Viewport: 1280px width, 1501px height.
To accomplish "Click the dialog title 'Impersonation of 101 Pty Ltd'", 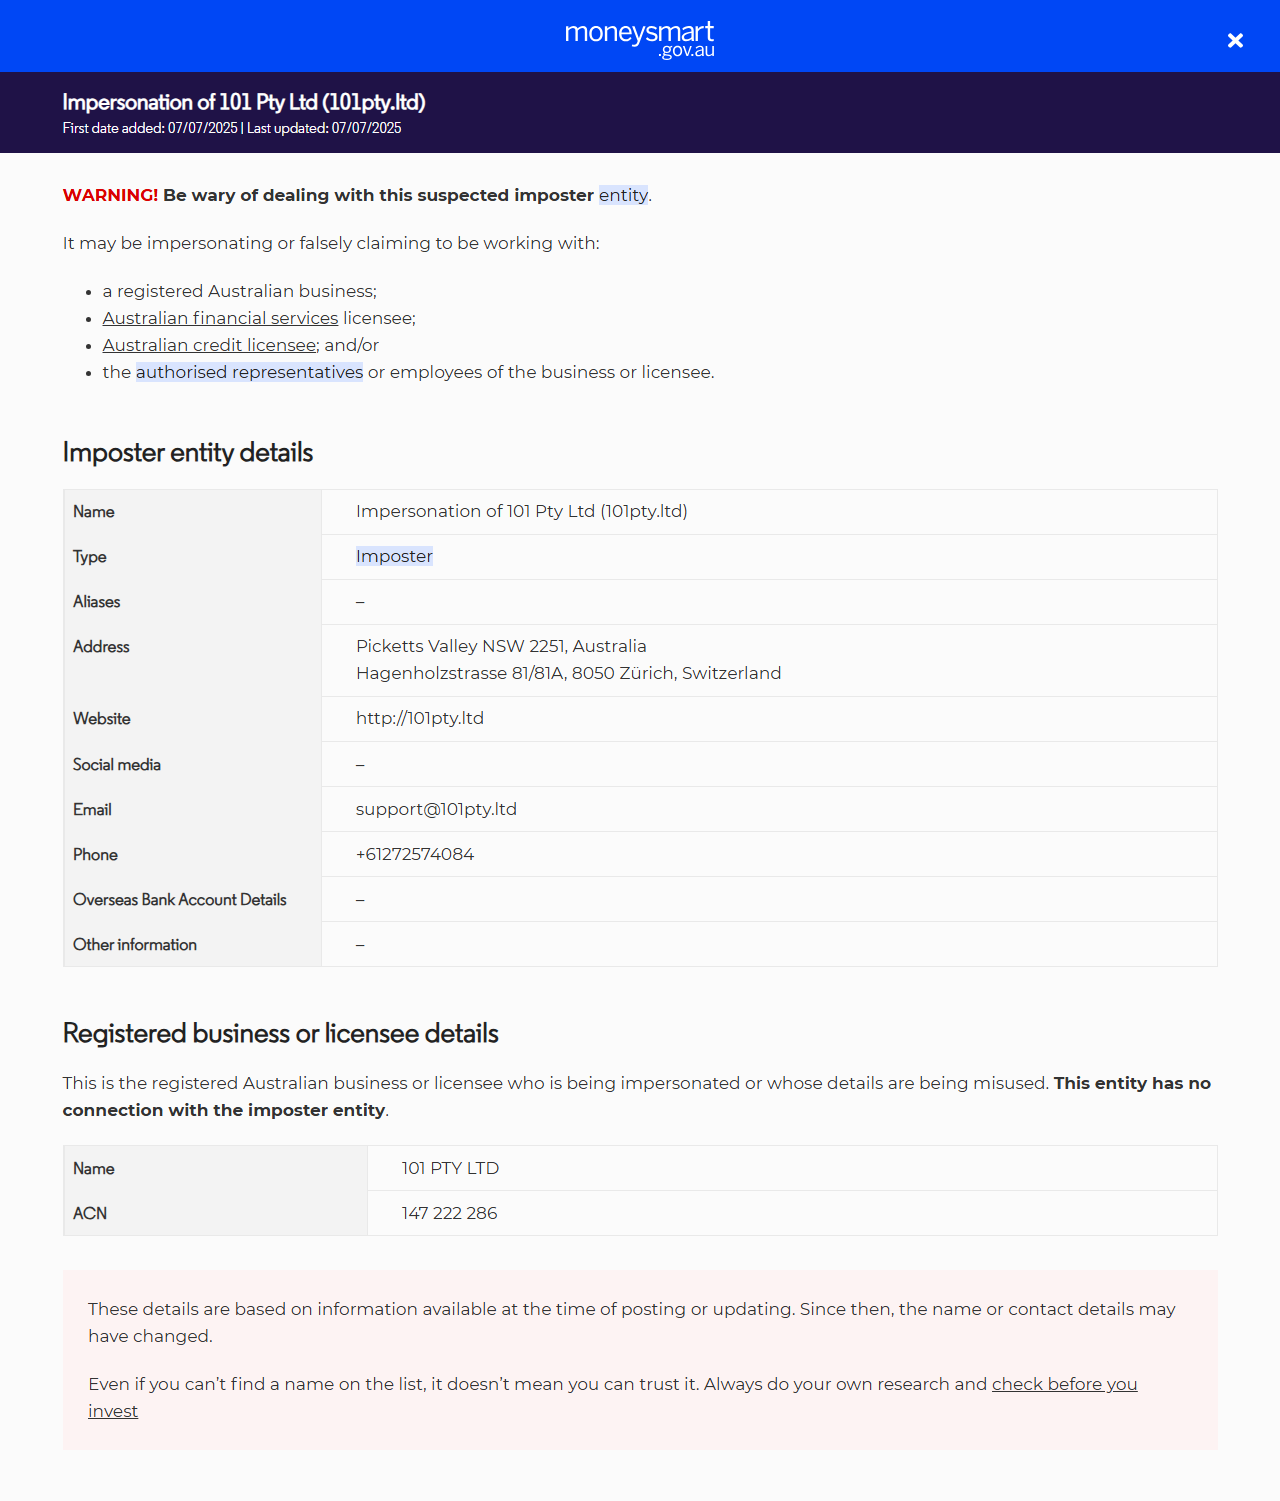I will point(244,102).
